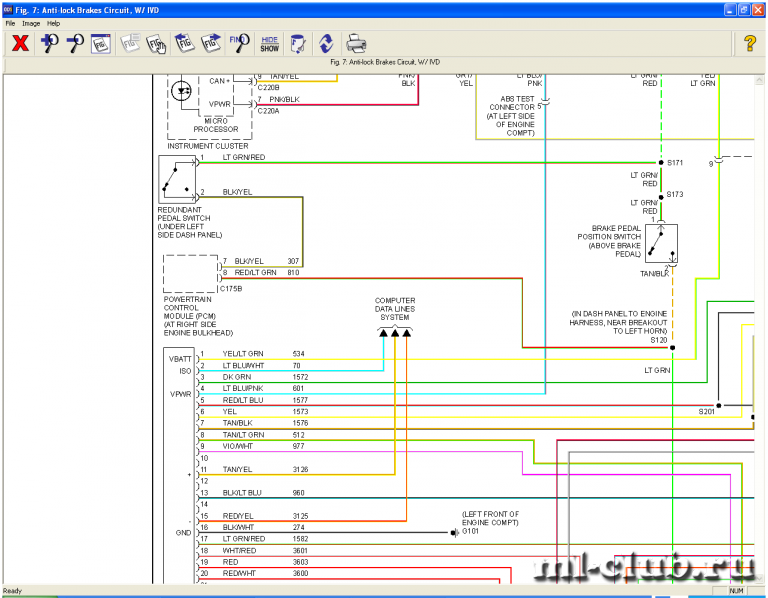Open the File menu
The image size is (768, 598).
point(10,23)
